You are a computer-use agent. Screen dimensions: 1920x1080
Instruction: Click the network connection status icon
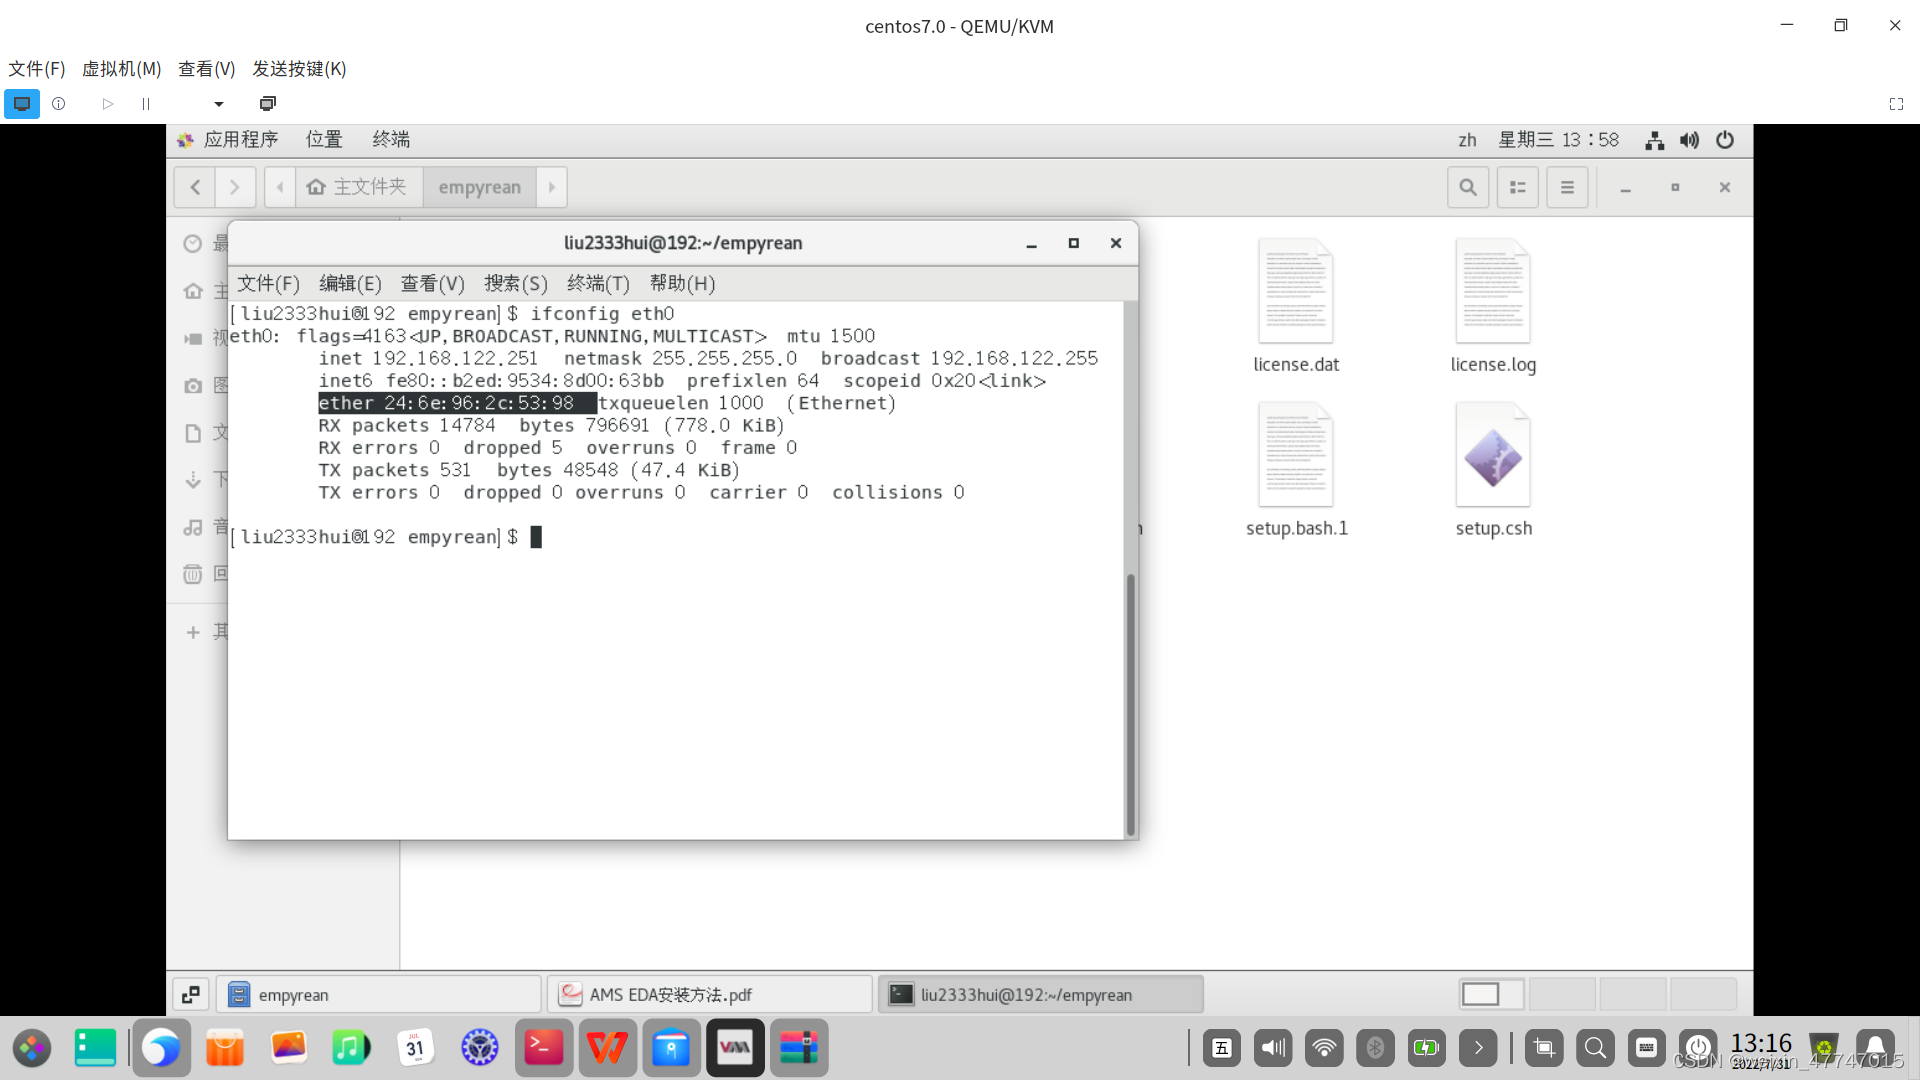coord(1654,140)
